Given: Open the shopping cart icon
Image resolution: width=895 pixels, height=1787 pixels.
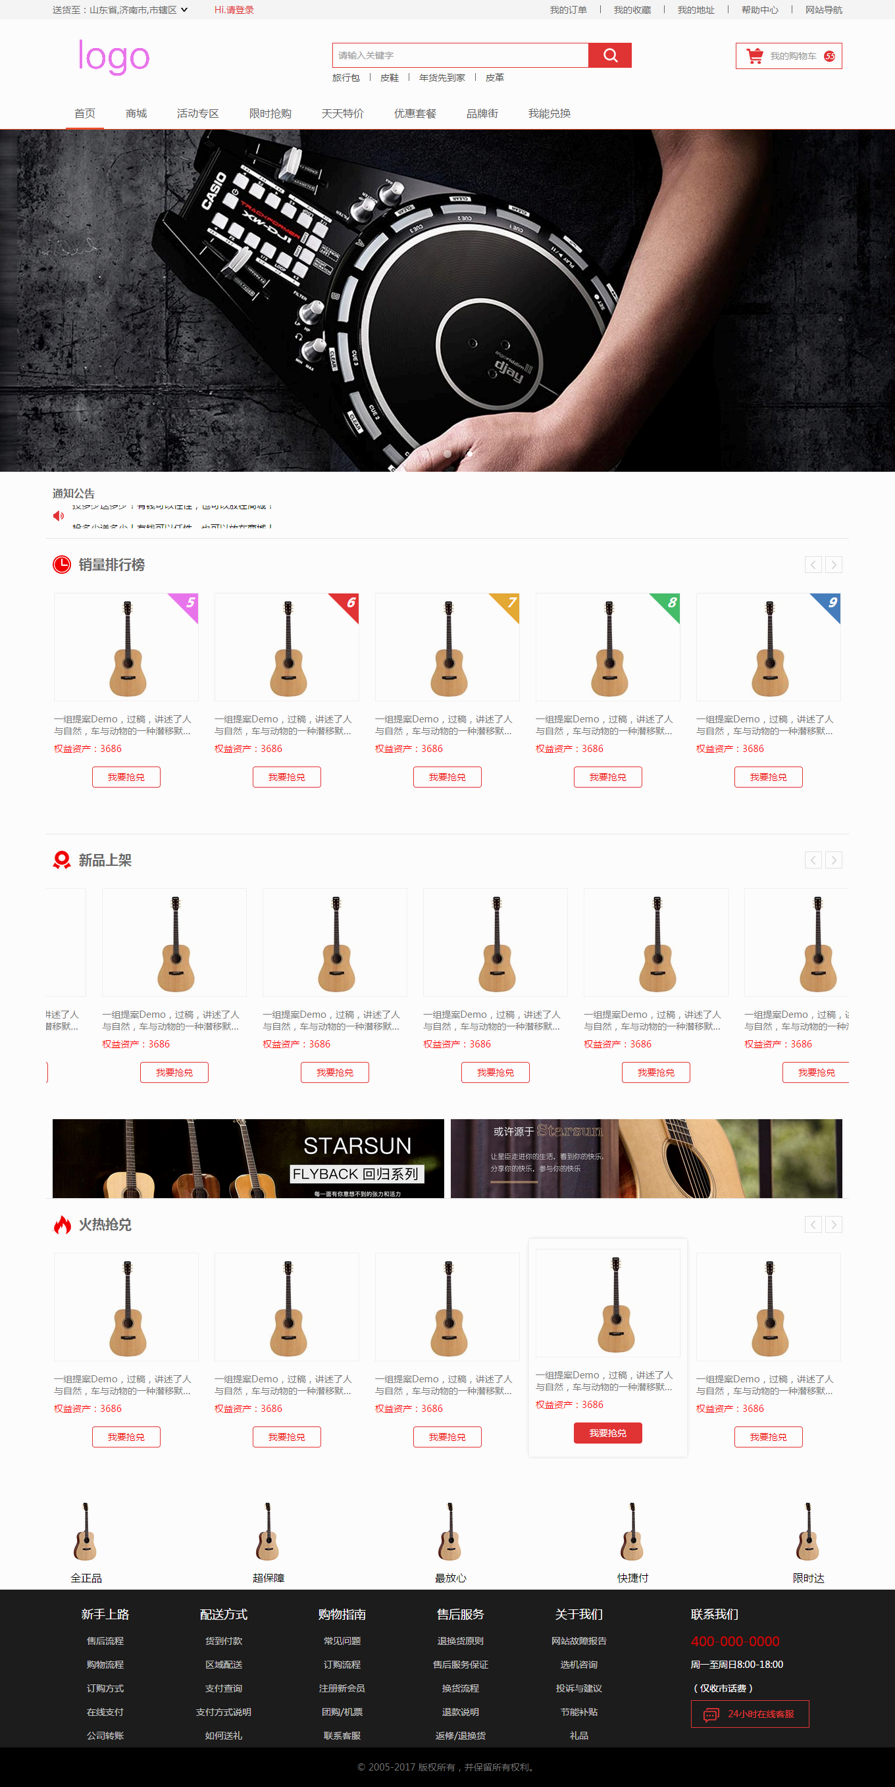Looking at the screenshot, I should point(755,56).
